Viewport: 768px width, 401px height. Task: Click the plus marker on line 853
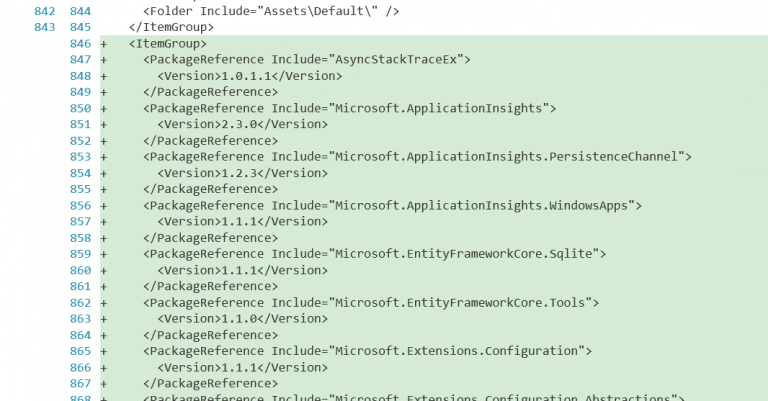pos(104,157)
